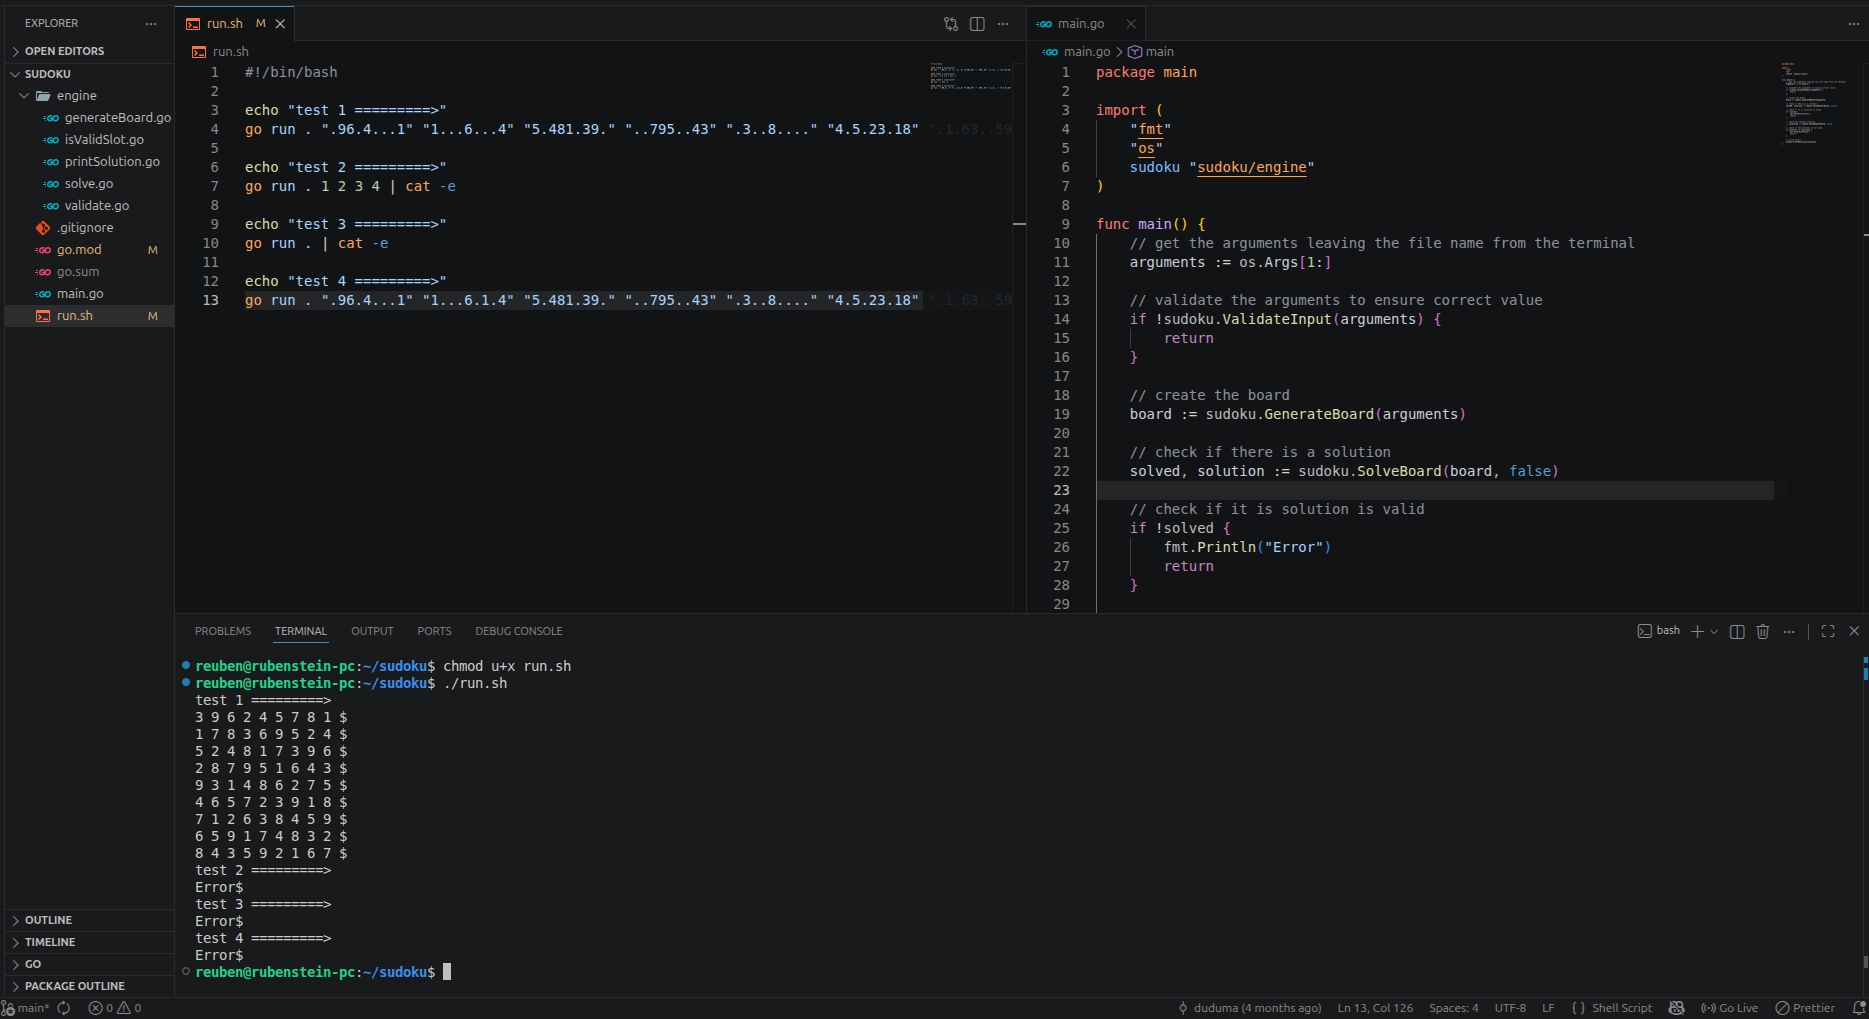Expand the Open Editors section
Image resolution: width=1869 pixels, height=1019 pixels.
click(88, 51)
